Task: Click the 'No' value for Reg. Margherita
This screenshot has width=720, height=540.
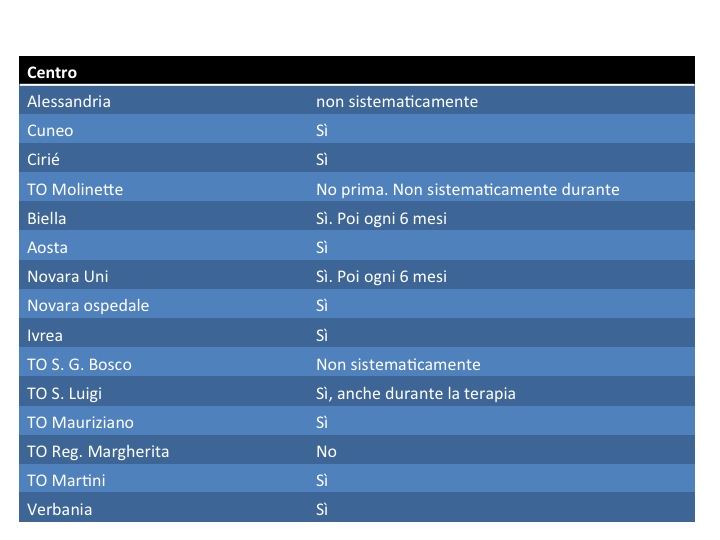Action: point(326,451)
